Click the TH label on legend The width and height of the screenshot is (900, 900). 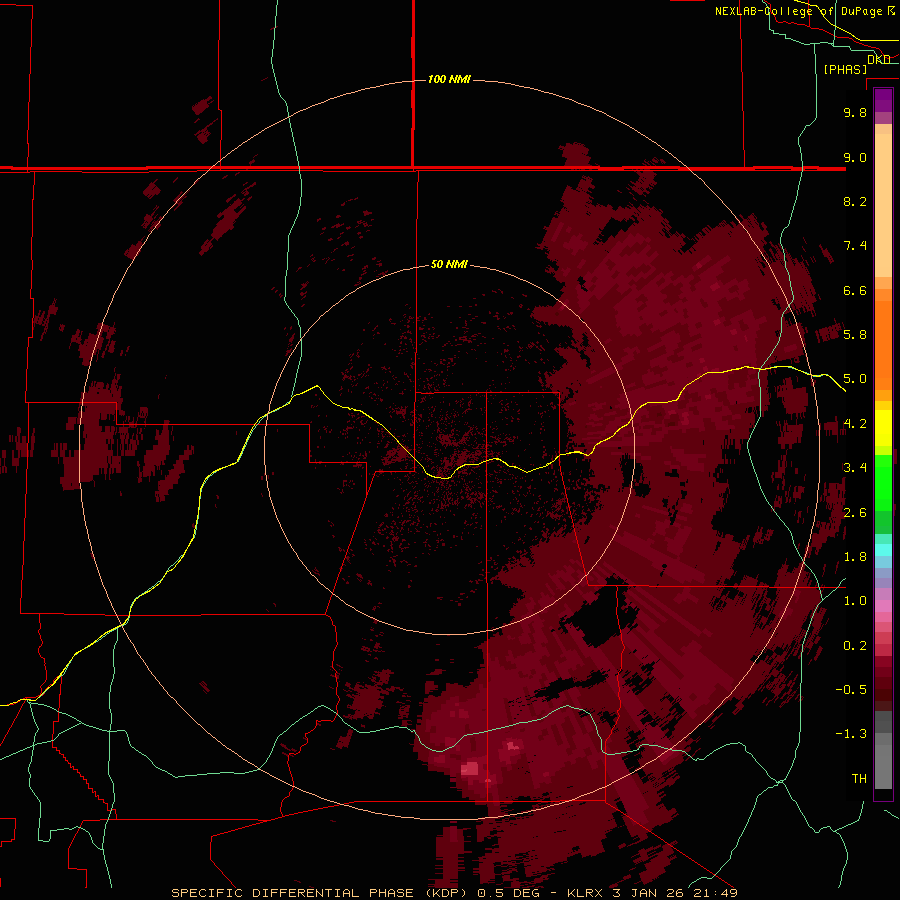(x=859, y=779)
